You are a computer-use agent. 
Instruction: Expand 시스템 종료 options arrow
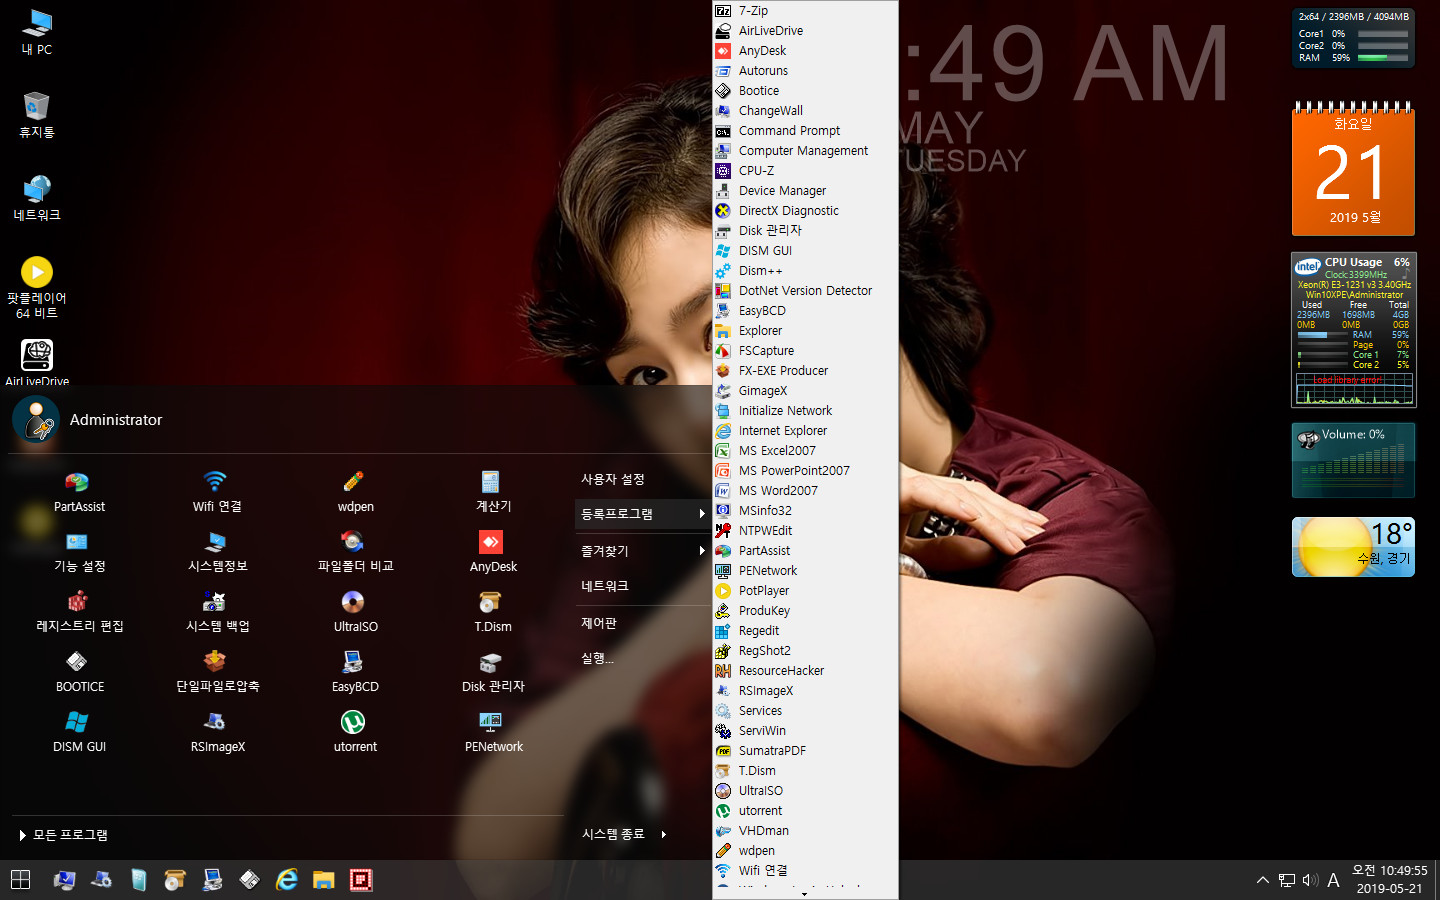pyautogui.click(x=664, y=834)
